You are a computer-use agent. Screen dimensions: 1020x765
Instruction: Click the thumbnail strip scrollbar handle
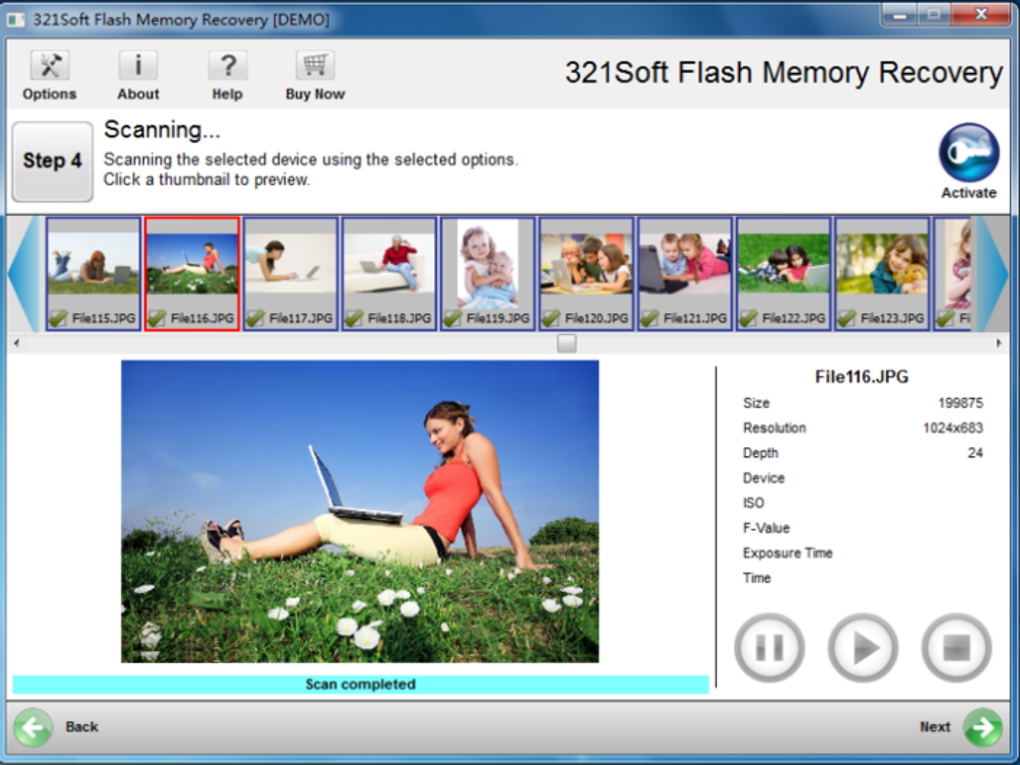click(567, 343)
